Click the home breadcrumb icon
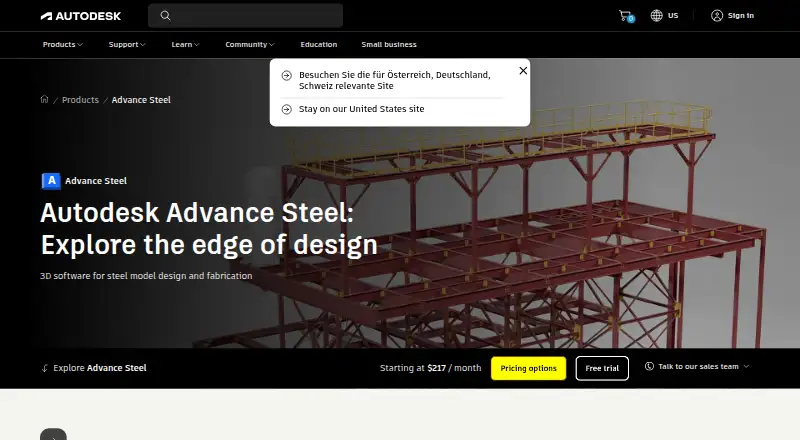Viewport: 800px width, 440px height. [x=44, y=99]
